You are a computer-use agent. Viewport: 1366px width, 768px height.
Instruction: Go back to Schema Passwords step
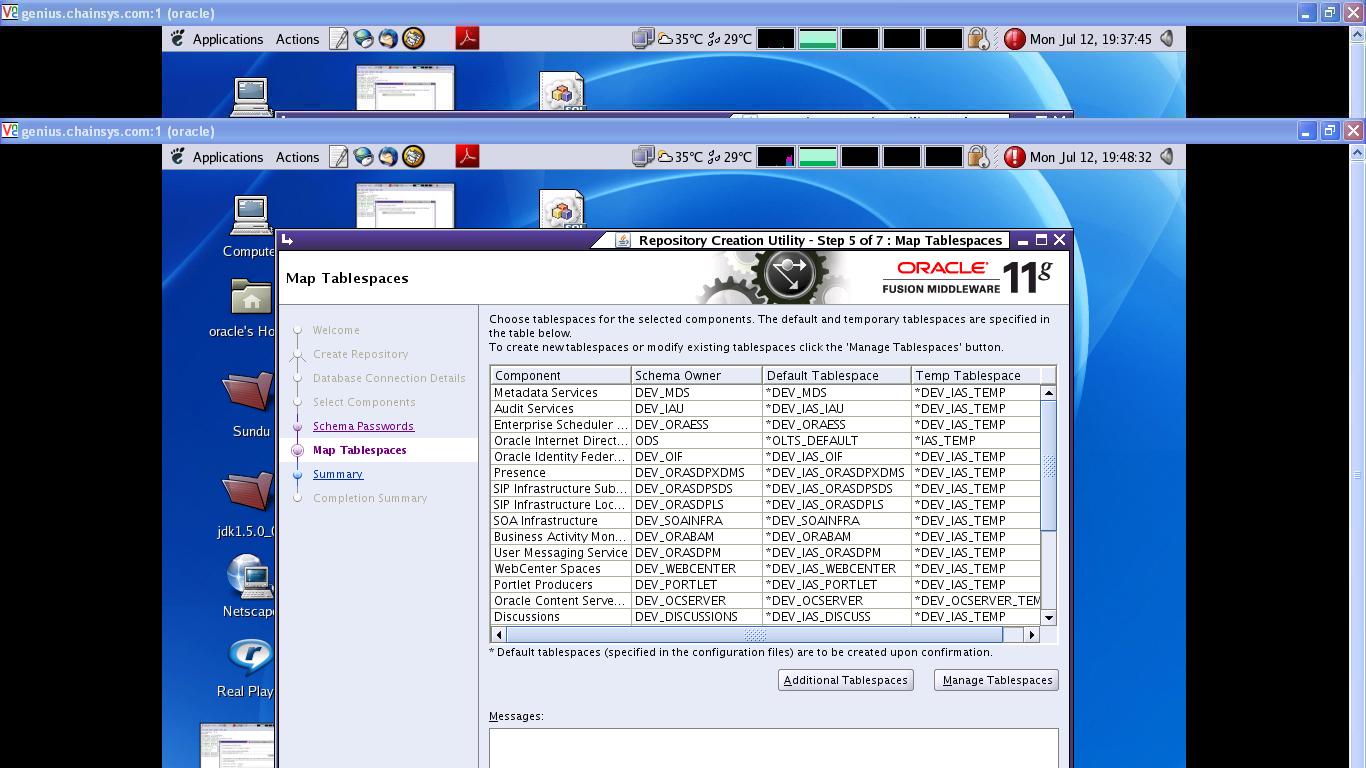coord(363,426)
